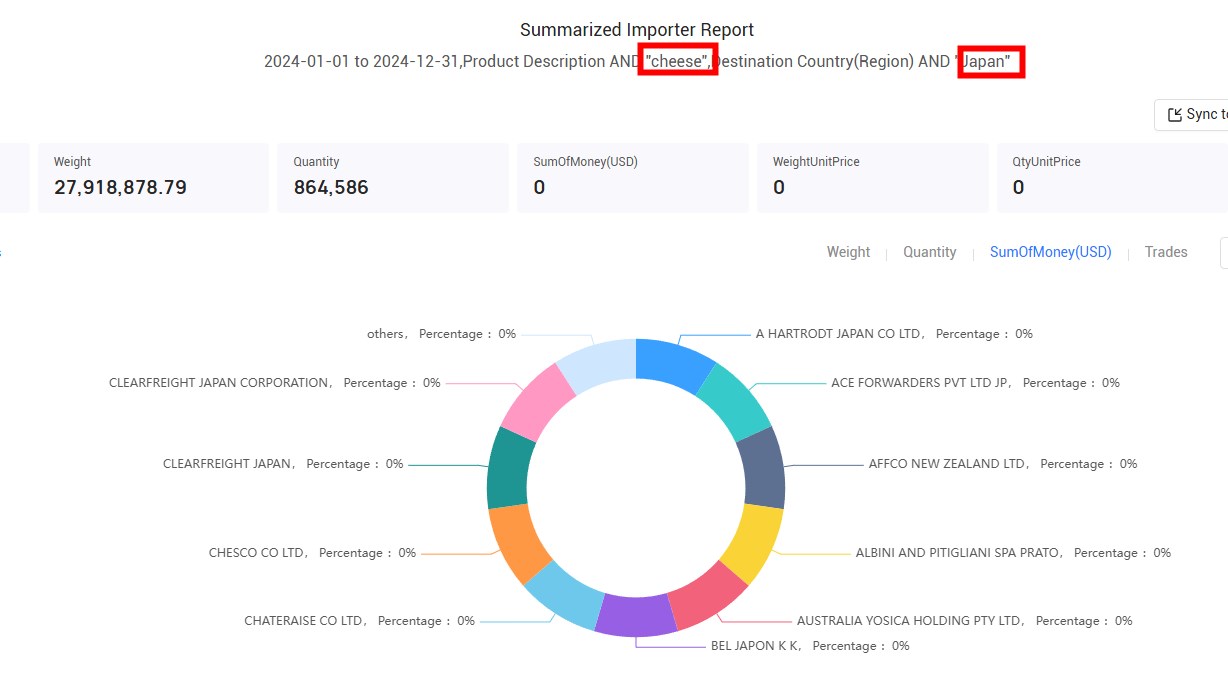This screenshot has height=684, width=1228.
Task: Click the ACE FORWARDERS teal donut segment
Action: point(736,401)
